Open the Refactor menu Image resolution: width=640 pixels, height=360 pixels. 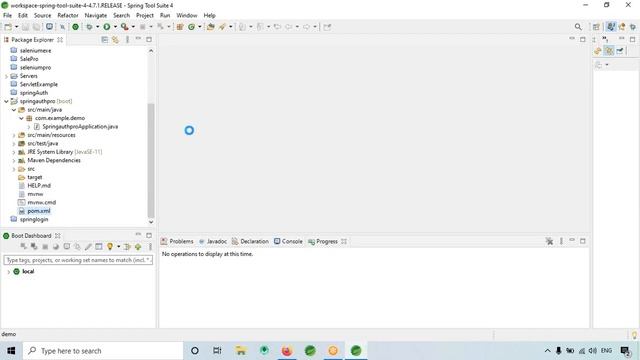click(68, 15)
